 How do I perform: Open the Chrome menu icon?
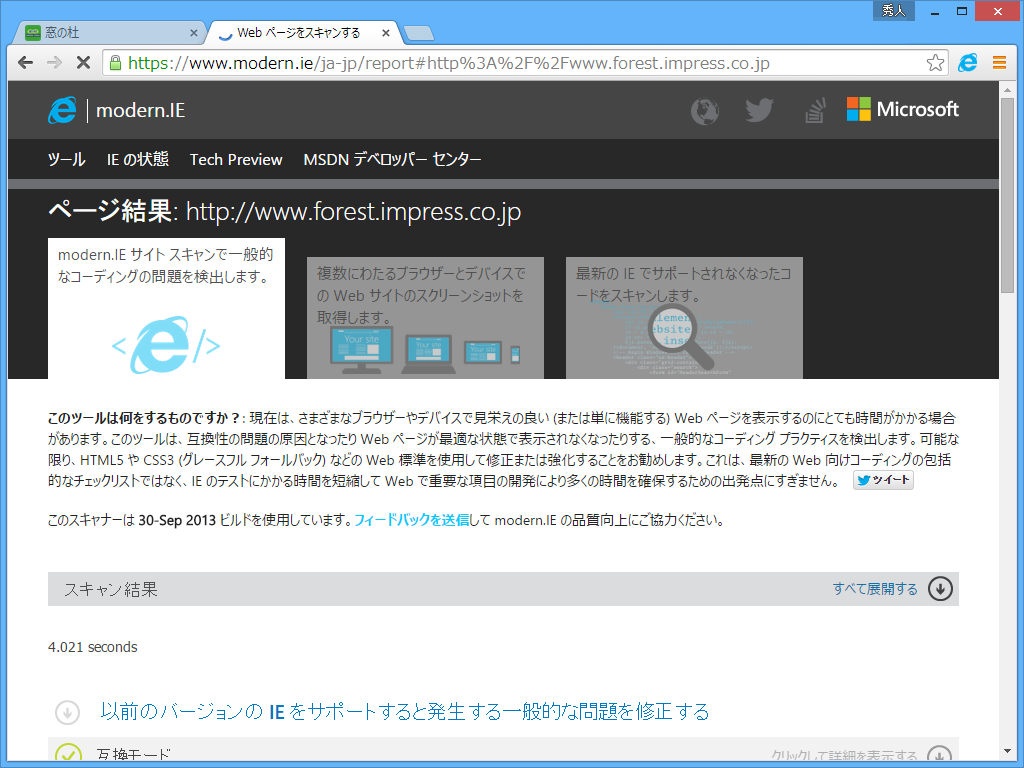[999, 62]
